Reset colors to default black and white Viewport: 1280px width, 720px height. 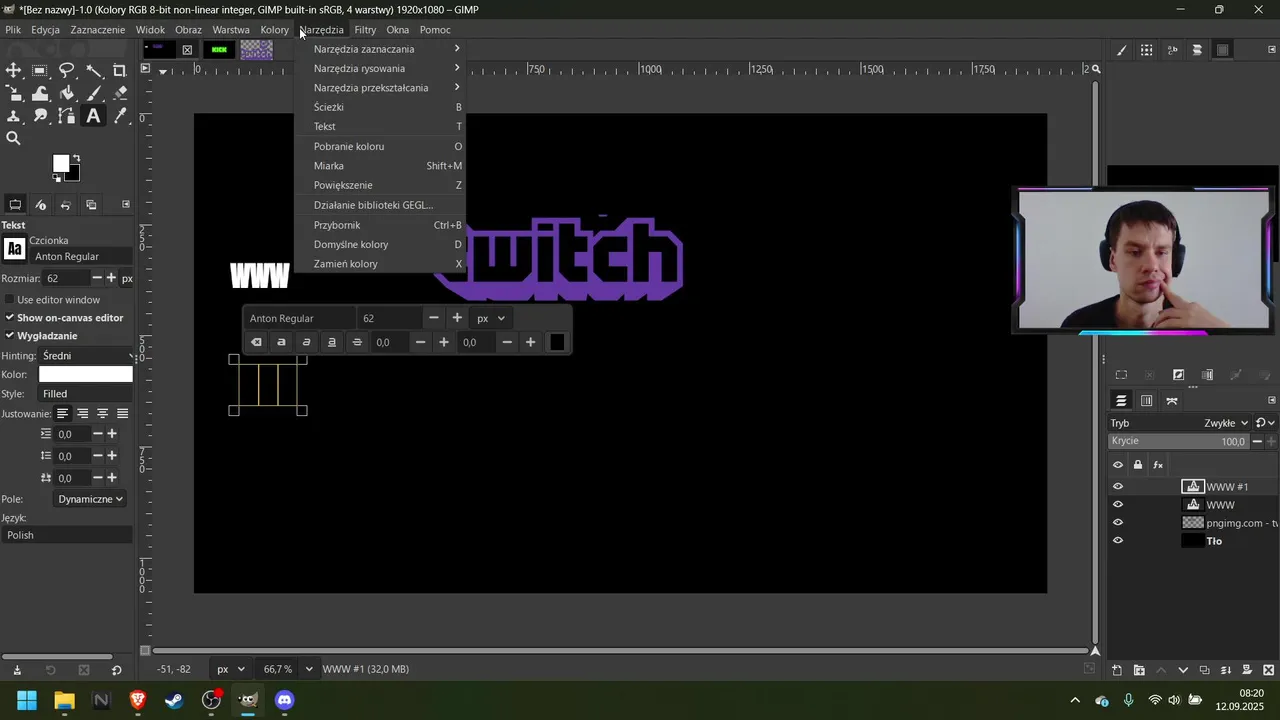pos(57,177)
